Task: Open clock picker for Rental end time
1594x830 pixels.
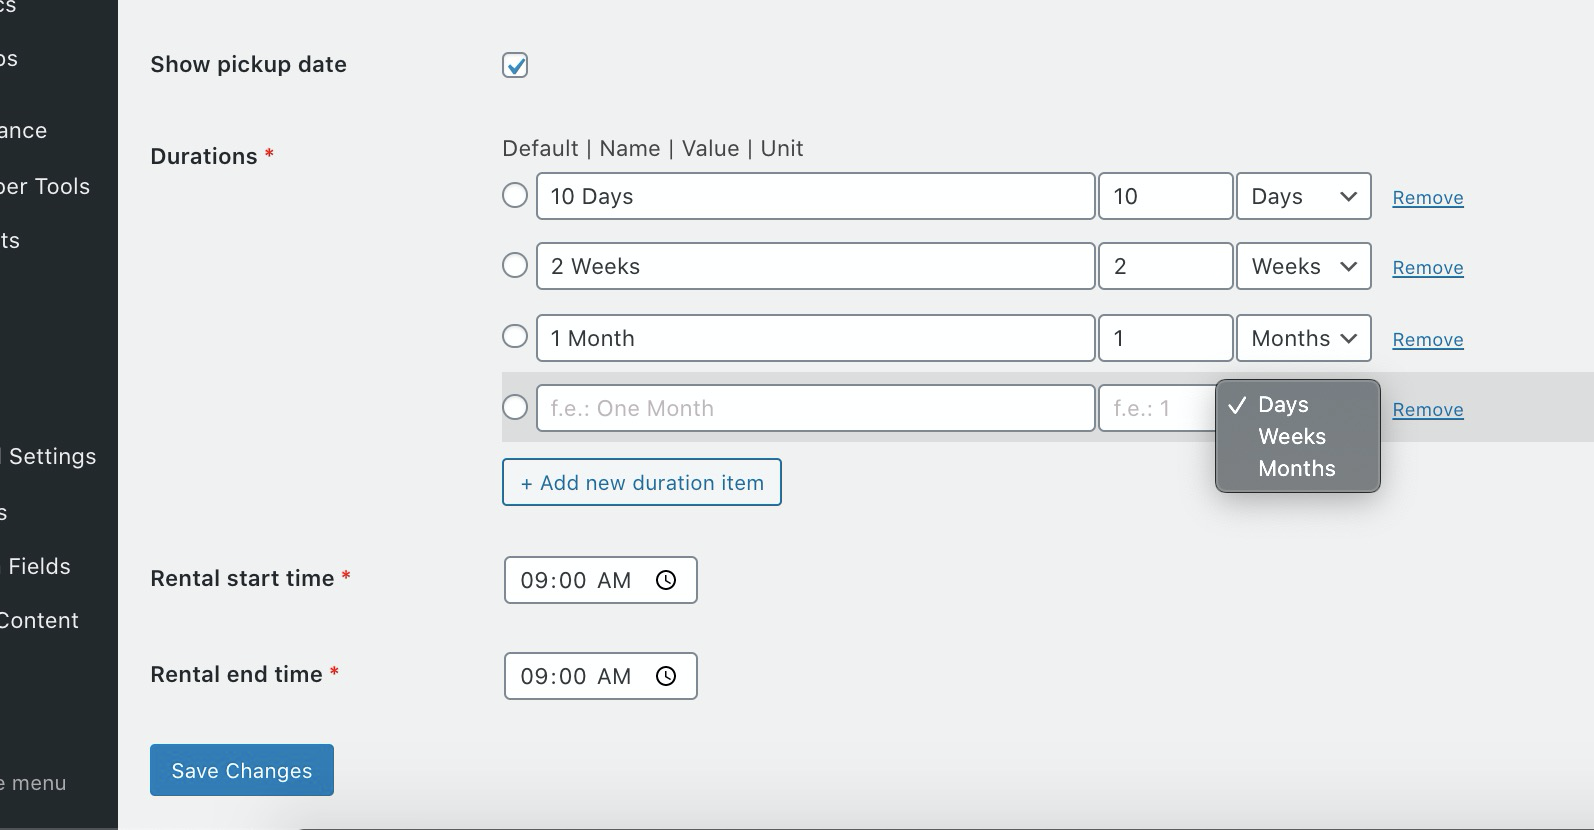Action: point(666,676)
